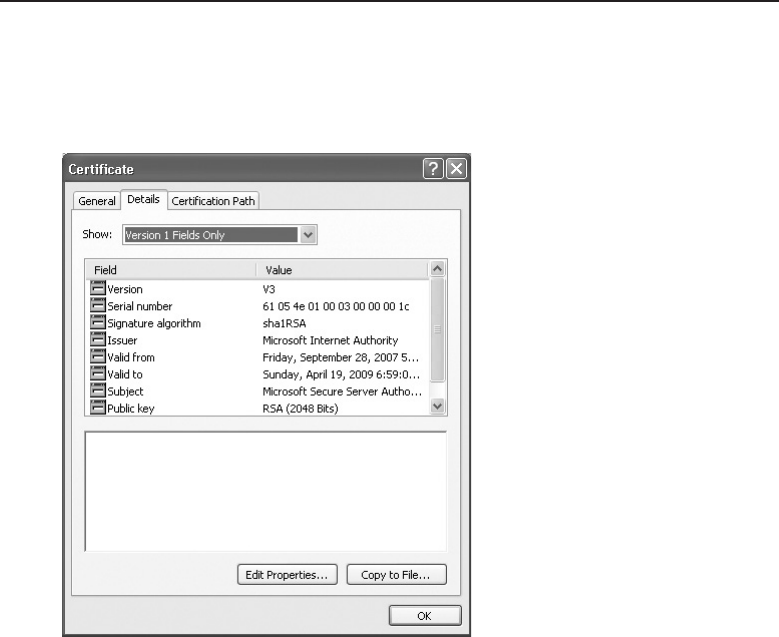Click the field list scroll down arrow
This screenshot has height=637, width=779.
[437, 406]
